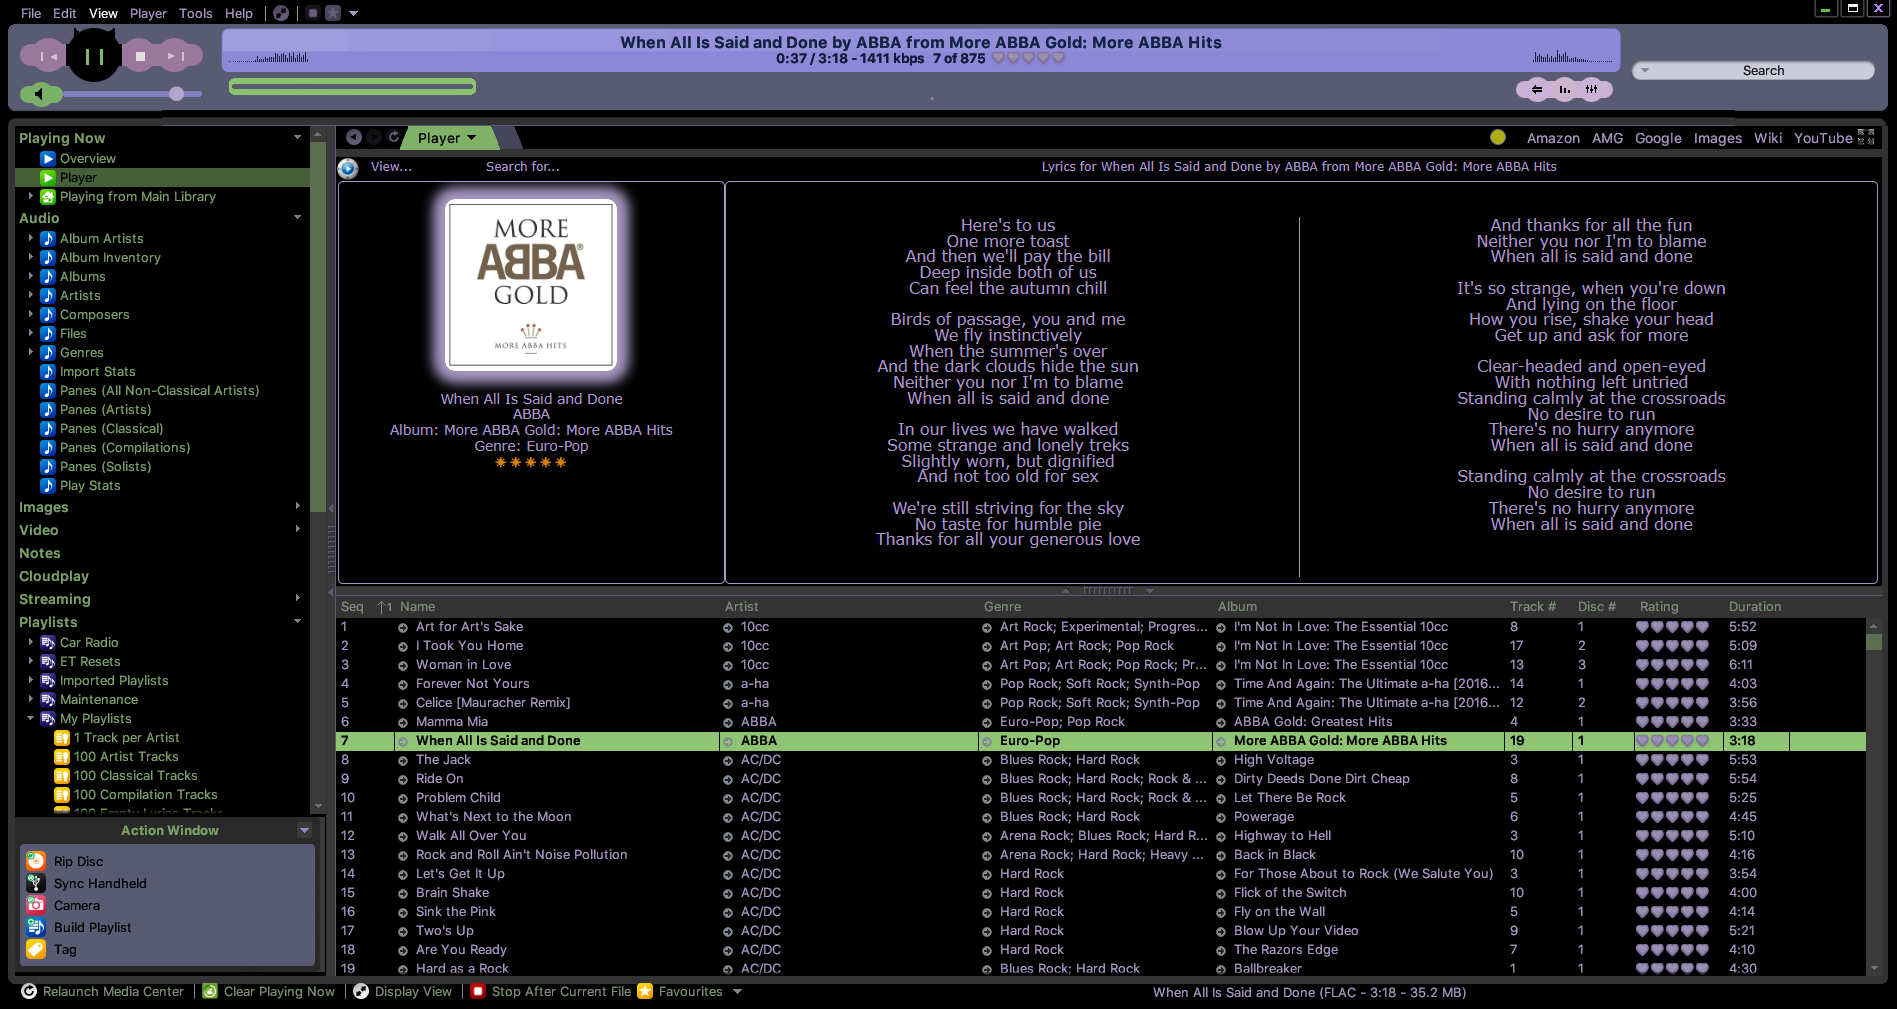
Task: Click the Tag action icon
Action: [35, 949]
